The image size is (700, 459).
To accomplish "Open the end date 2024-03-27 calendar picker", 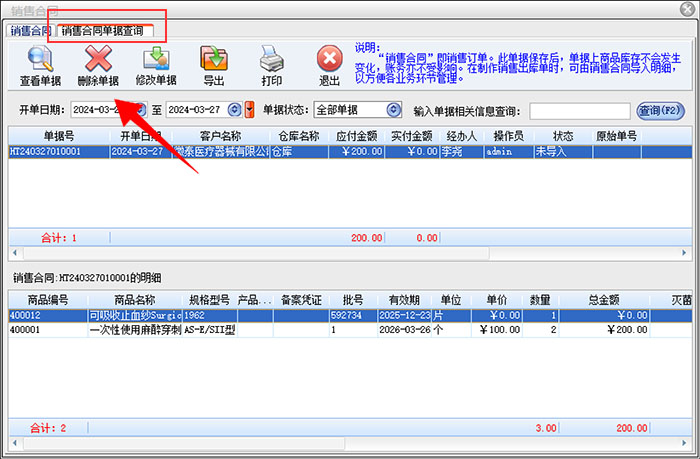I will coord(234,110).
